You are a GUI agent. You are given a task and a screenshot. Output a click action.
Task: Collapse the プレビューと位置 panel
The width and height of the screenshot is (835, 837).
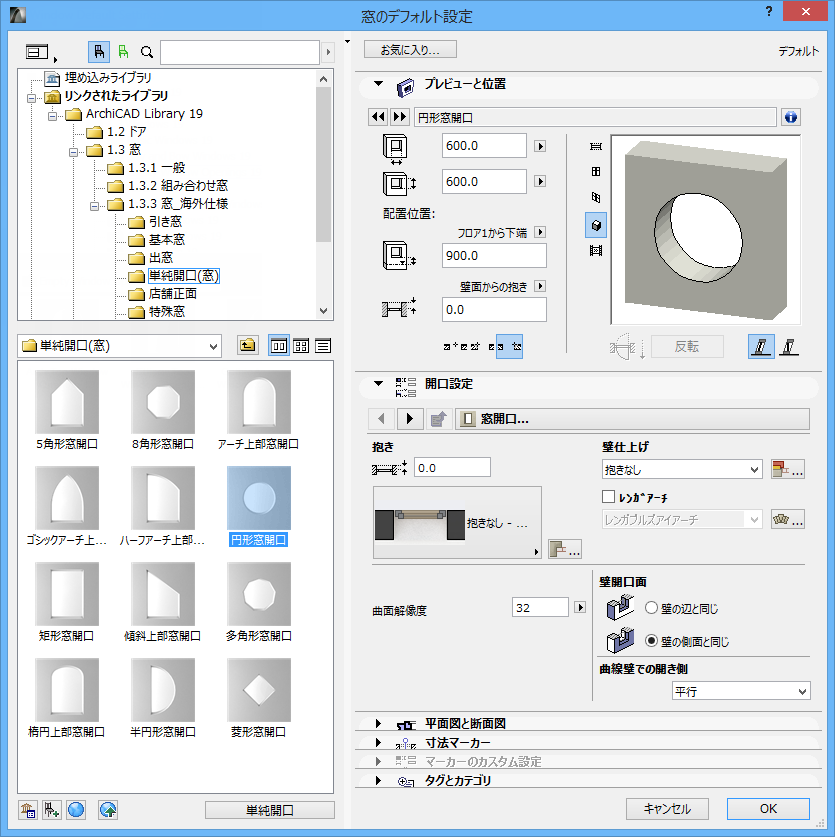point(379,84)
